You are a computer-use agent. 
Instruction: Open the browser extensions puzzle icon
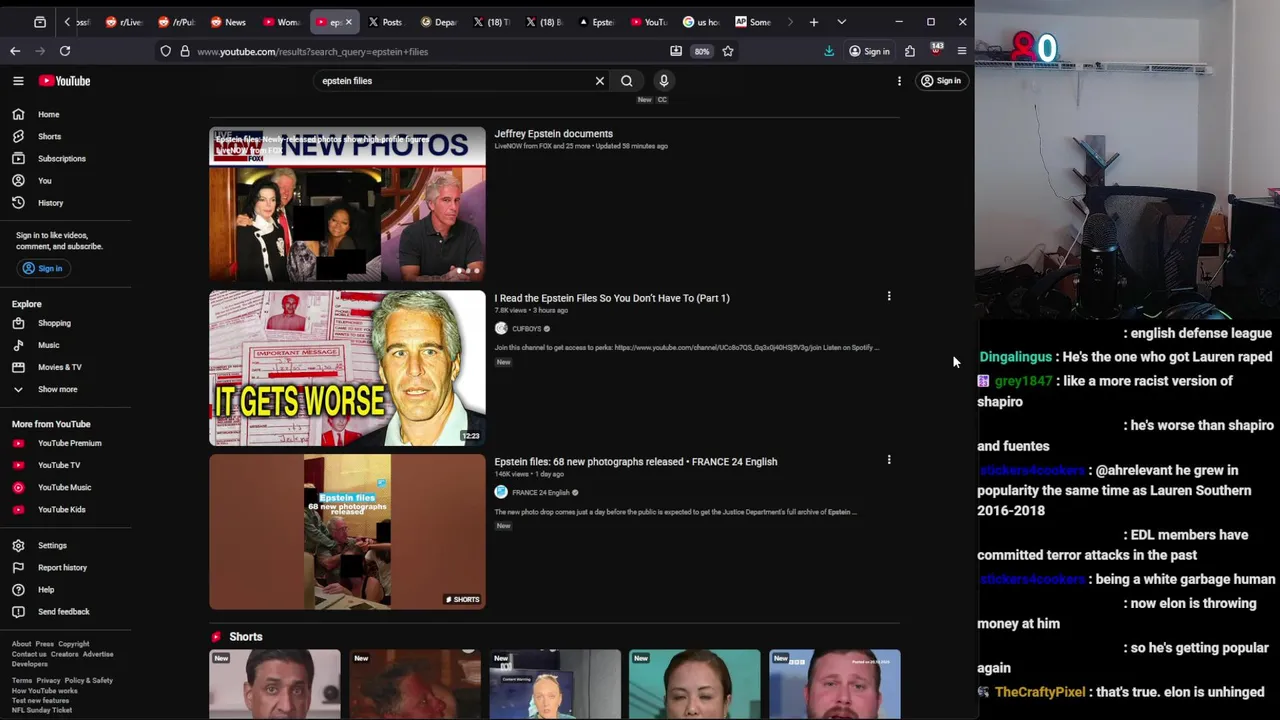(x=910, y=51)
